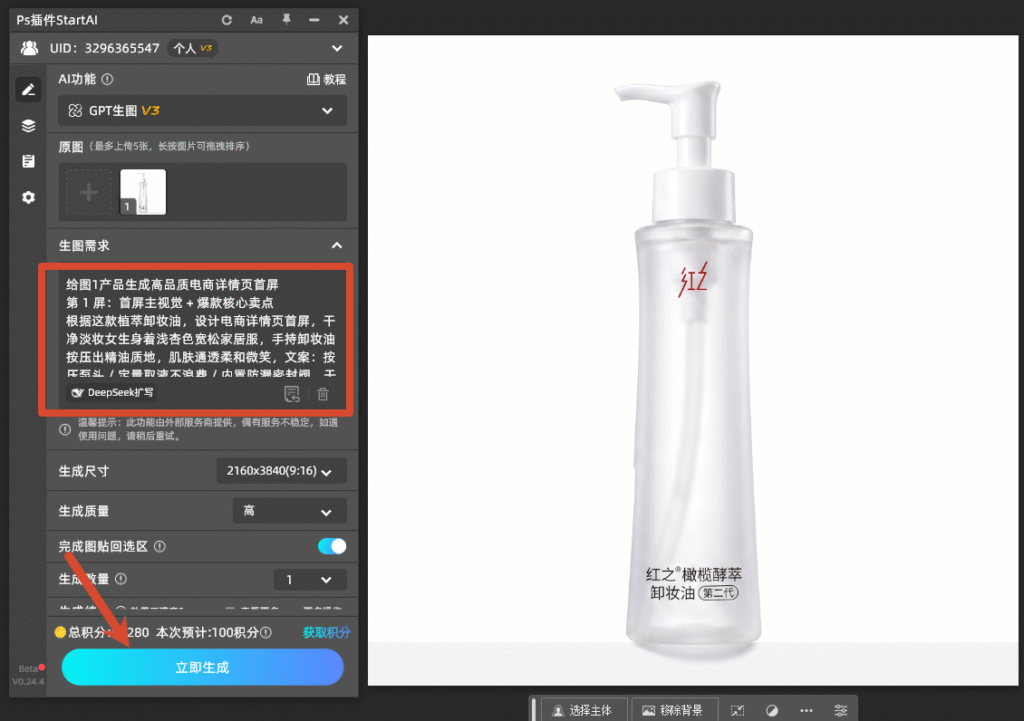The height and width of the screenshot is (721, 1024).
Task: Click info icon beside 生成数量
Action: (x=121, y=579)
